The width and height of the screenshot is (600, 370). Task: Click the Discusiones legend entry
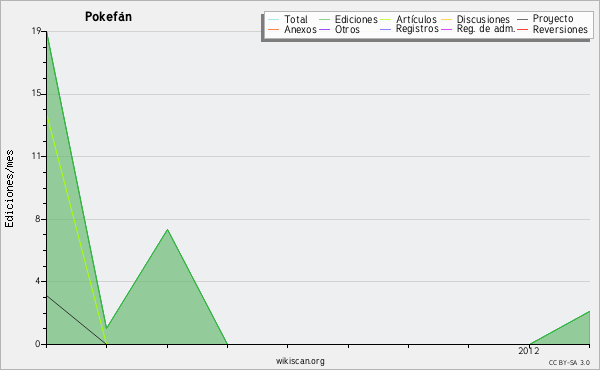tap(476, 19)
